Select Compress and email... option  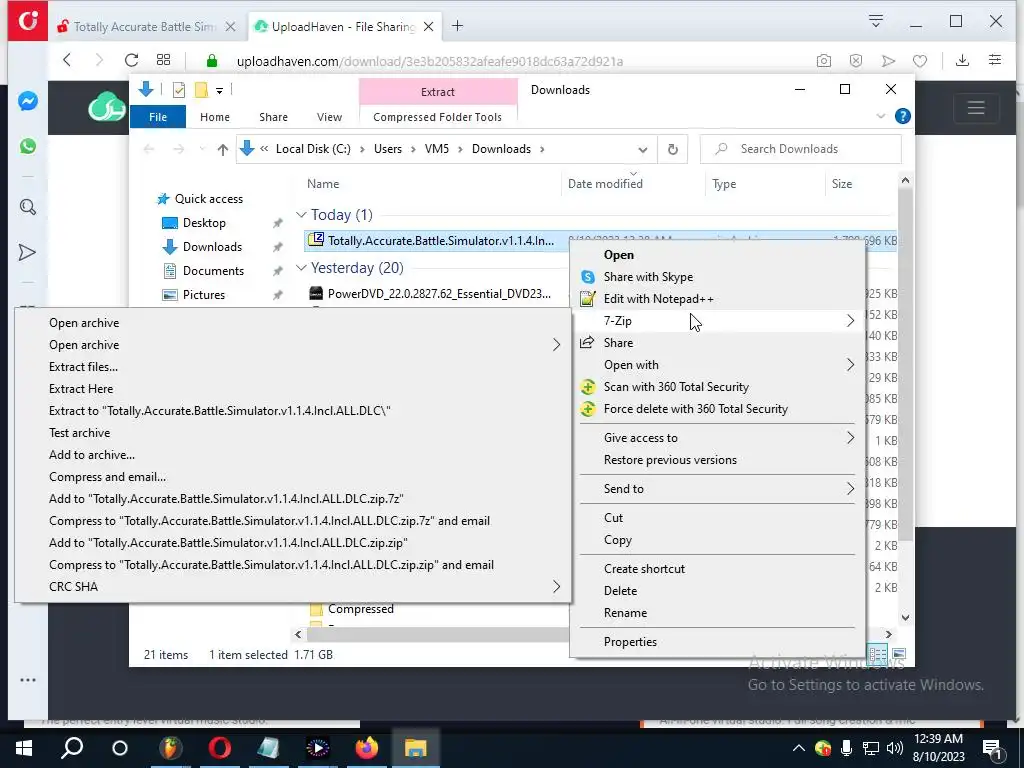pyautogui.click(x=293, y=477)
